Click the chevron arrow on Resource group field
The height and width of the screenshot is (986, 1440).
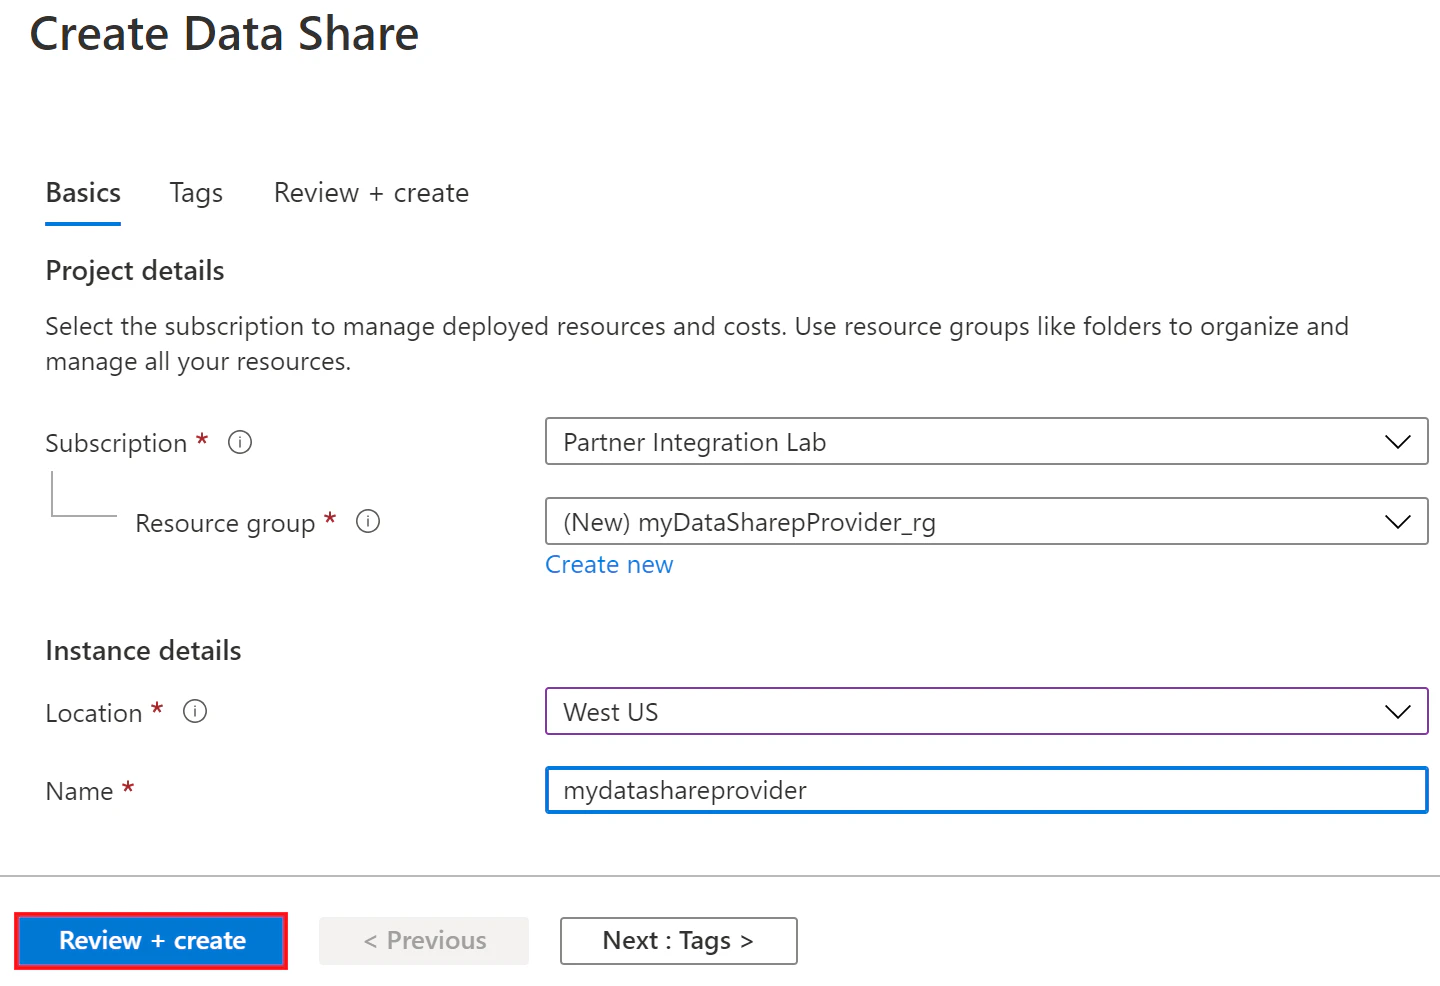click(1397, 522)
